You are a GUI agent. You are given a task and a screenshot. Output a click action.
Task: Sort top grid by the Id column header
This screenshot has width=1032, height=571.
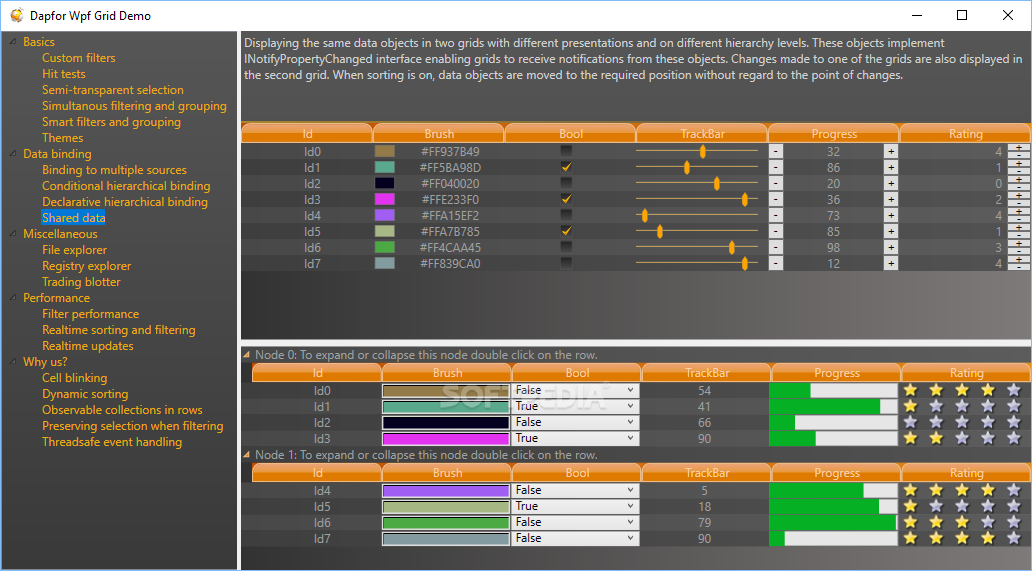(x=307, y=134)
